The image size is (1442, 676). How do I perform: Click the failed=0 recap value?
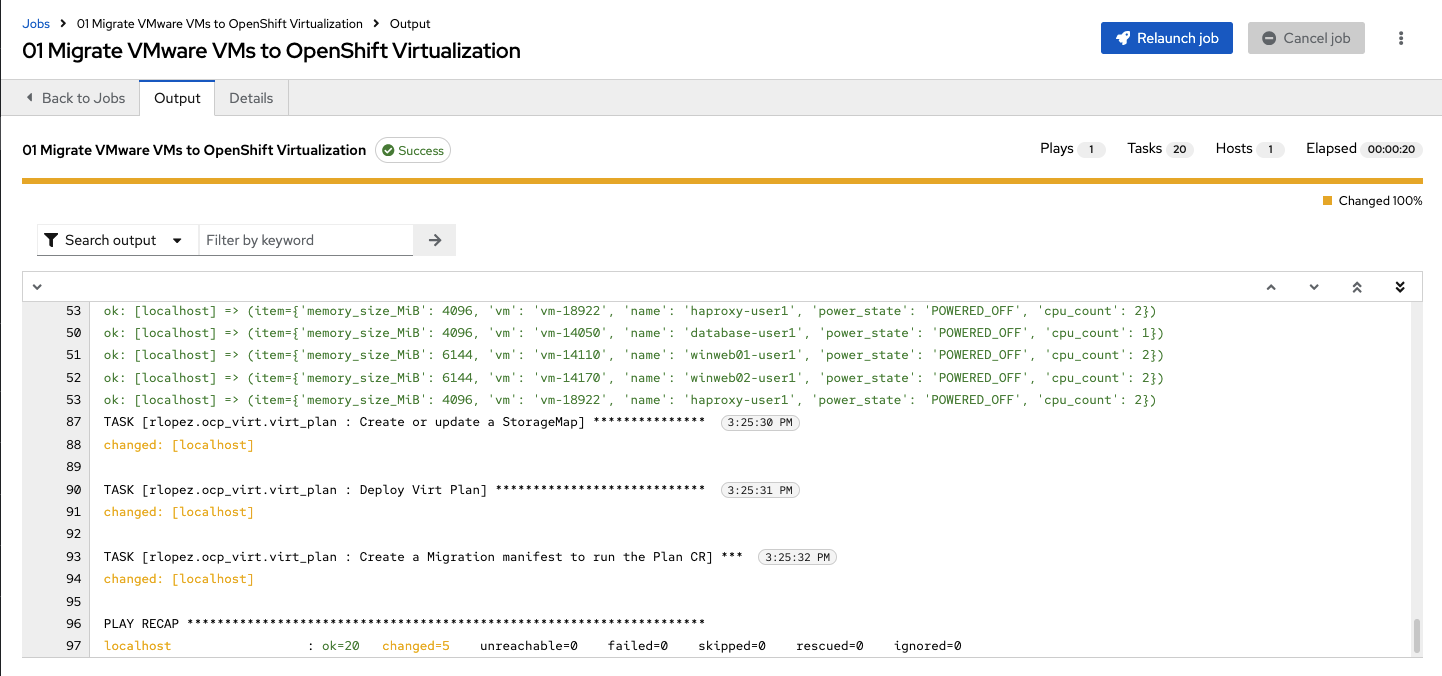(638, 646)
